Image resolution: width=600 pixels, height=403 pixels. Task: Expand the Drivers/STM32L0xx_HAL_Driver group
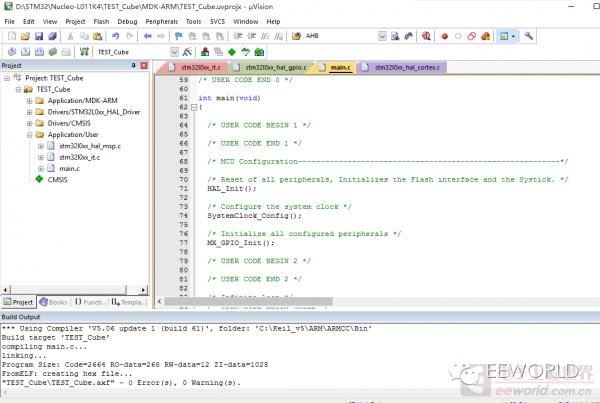tap(29, 112)
